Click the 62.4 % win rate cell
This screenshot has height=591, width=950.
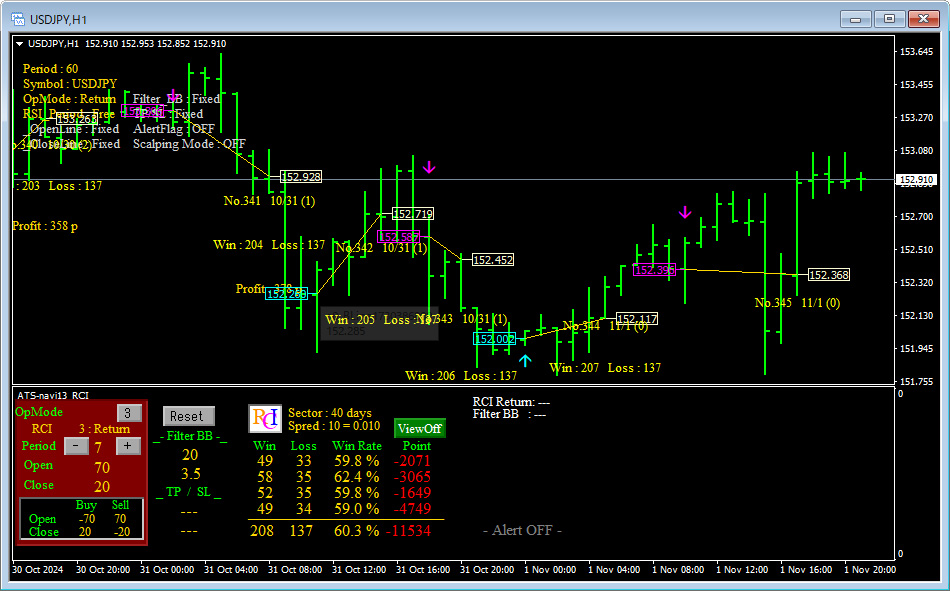357,477
